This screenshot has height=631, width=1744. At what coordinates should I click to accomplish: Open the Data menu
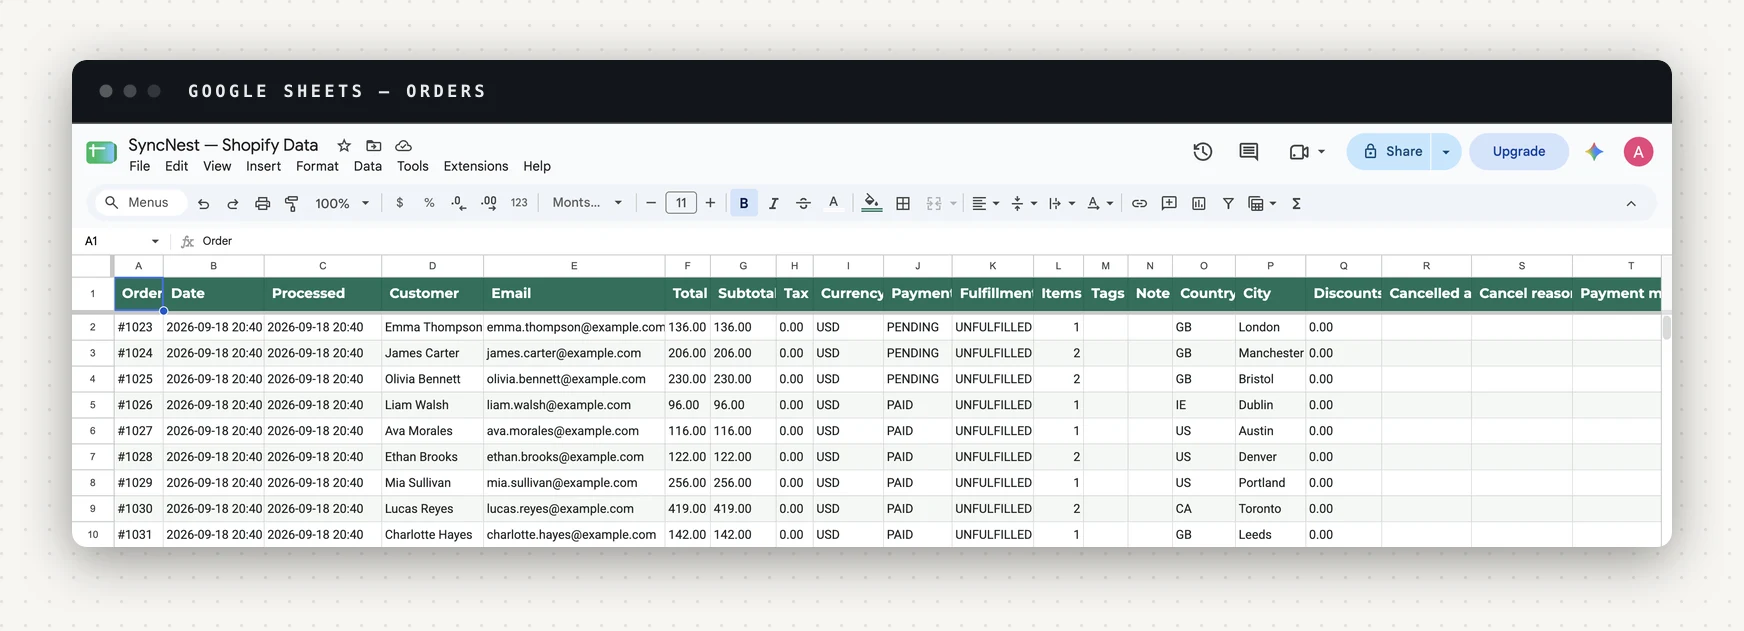(367, 166)
